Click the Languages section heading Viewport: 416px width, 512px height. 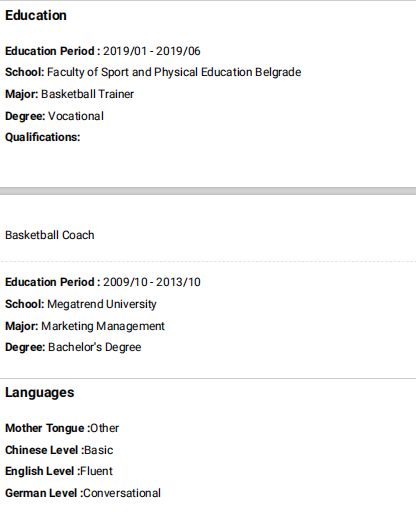pyautogui.click(x=40, y=393)
